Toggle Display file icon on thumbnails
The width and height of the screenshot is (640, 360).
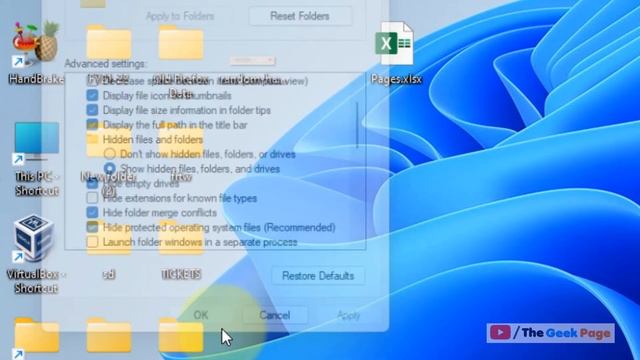point(92,96)
